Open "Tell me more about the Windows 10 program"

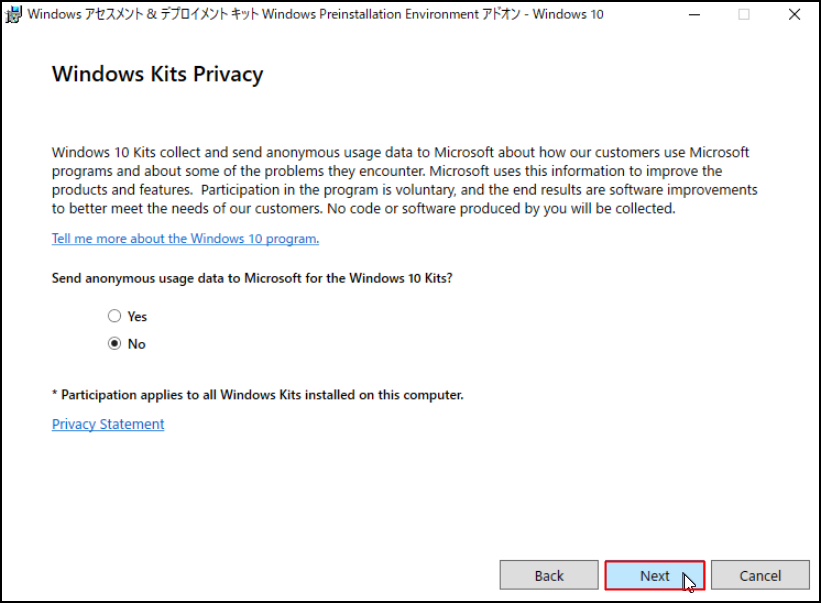point(185,239)
